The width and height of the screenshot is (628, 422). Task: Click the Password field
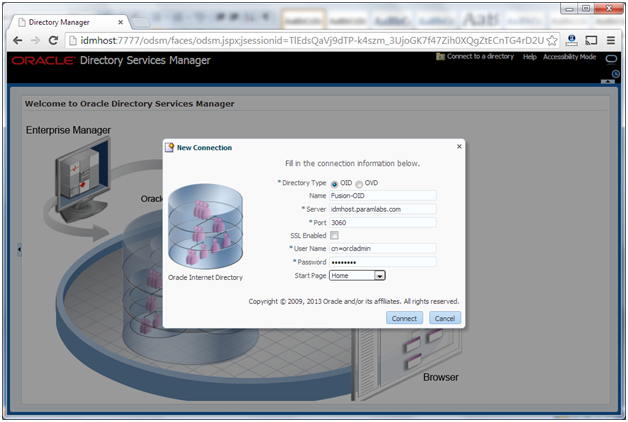382,262
